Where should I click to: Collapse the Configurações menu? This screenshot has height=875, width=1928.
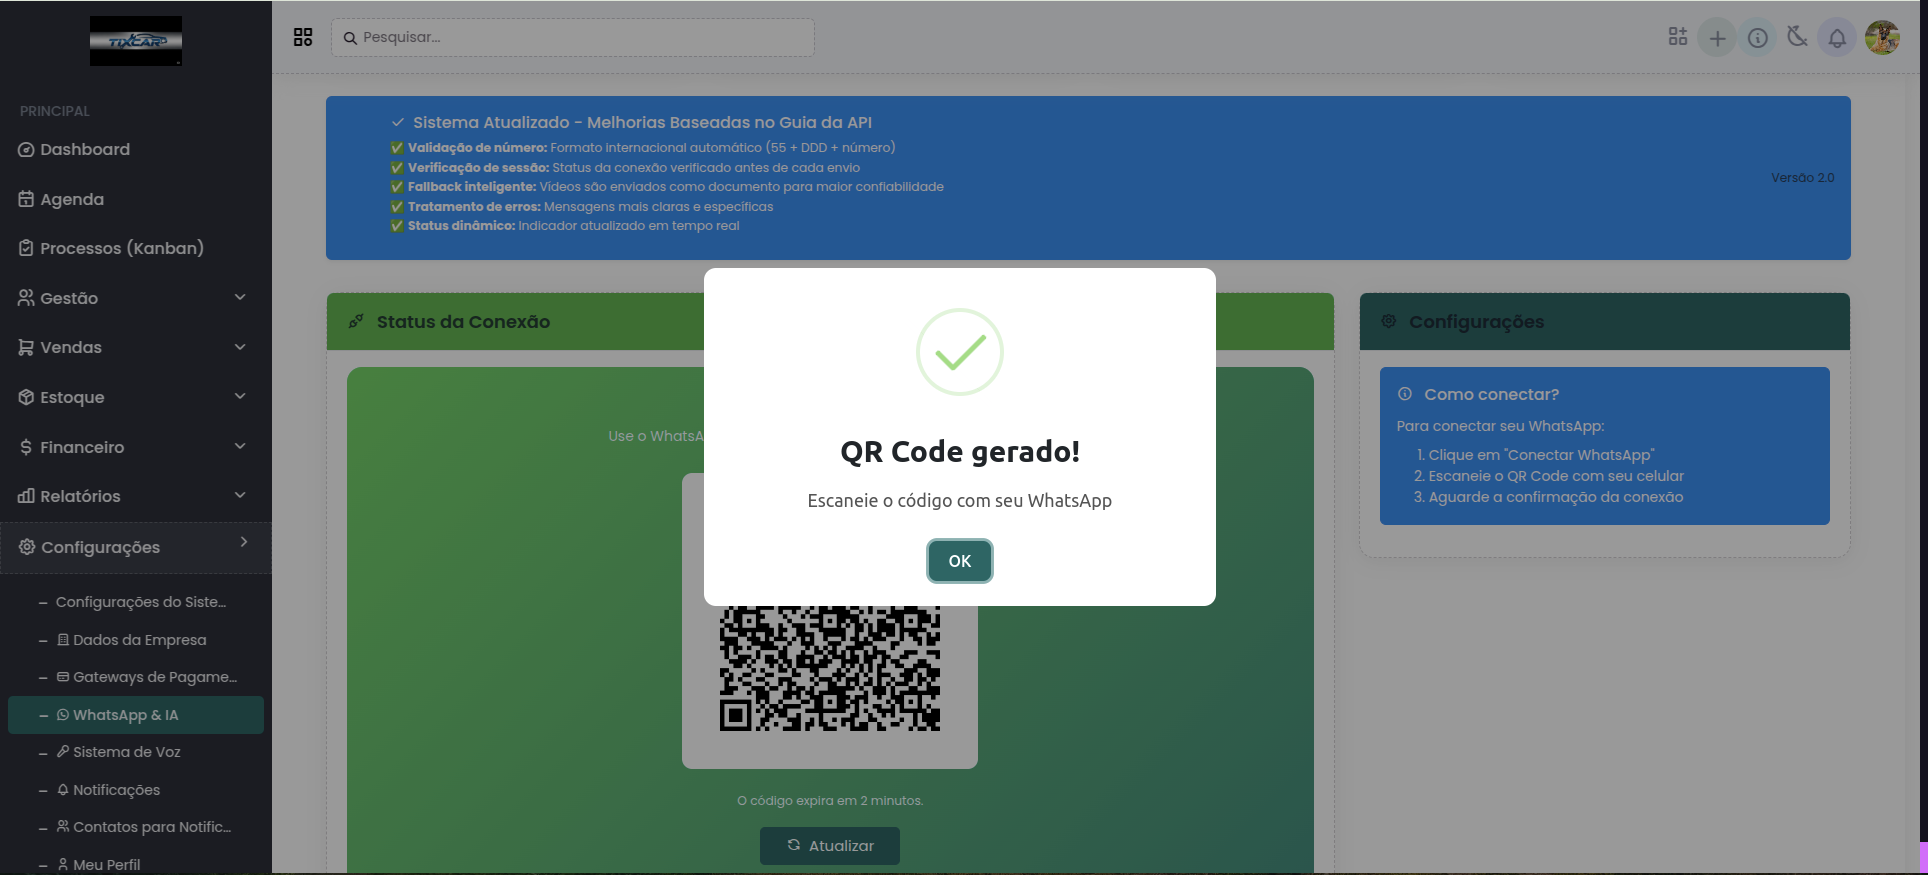(x=130, y=547)
